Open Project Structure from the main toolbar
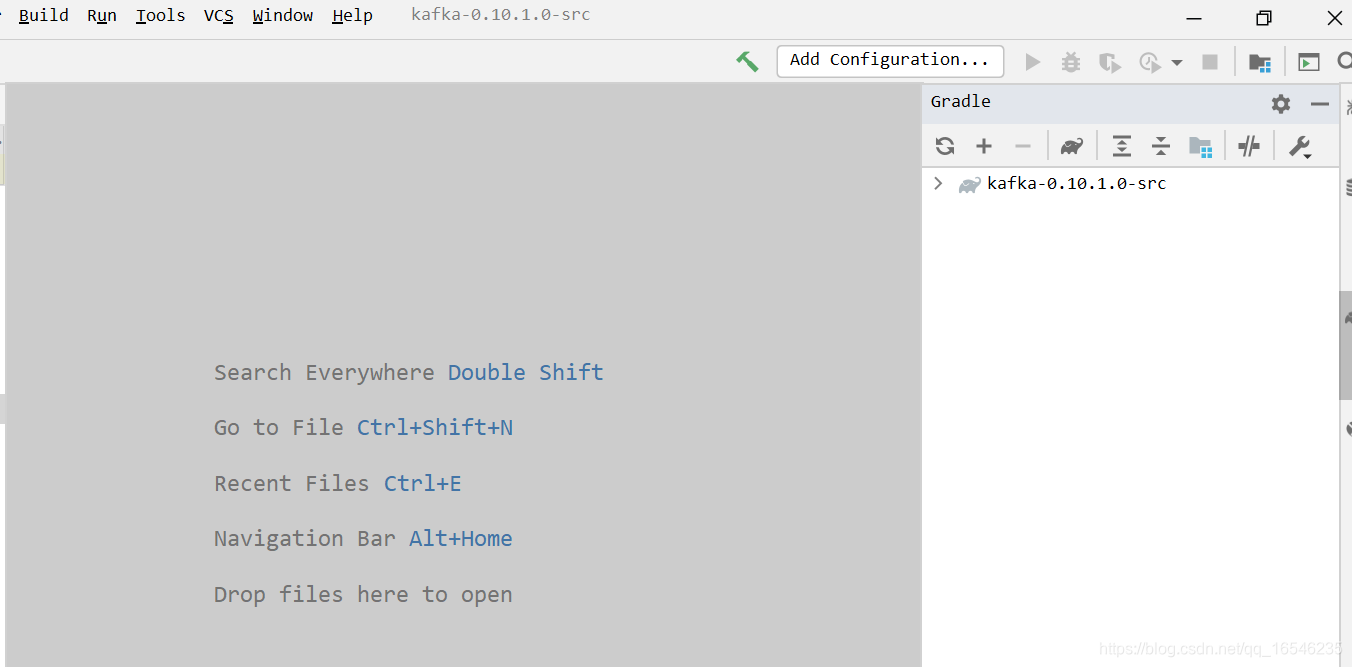 point(1260,62)
